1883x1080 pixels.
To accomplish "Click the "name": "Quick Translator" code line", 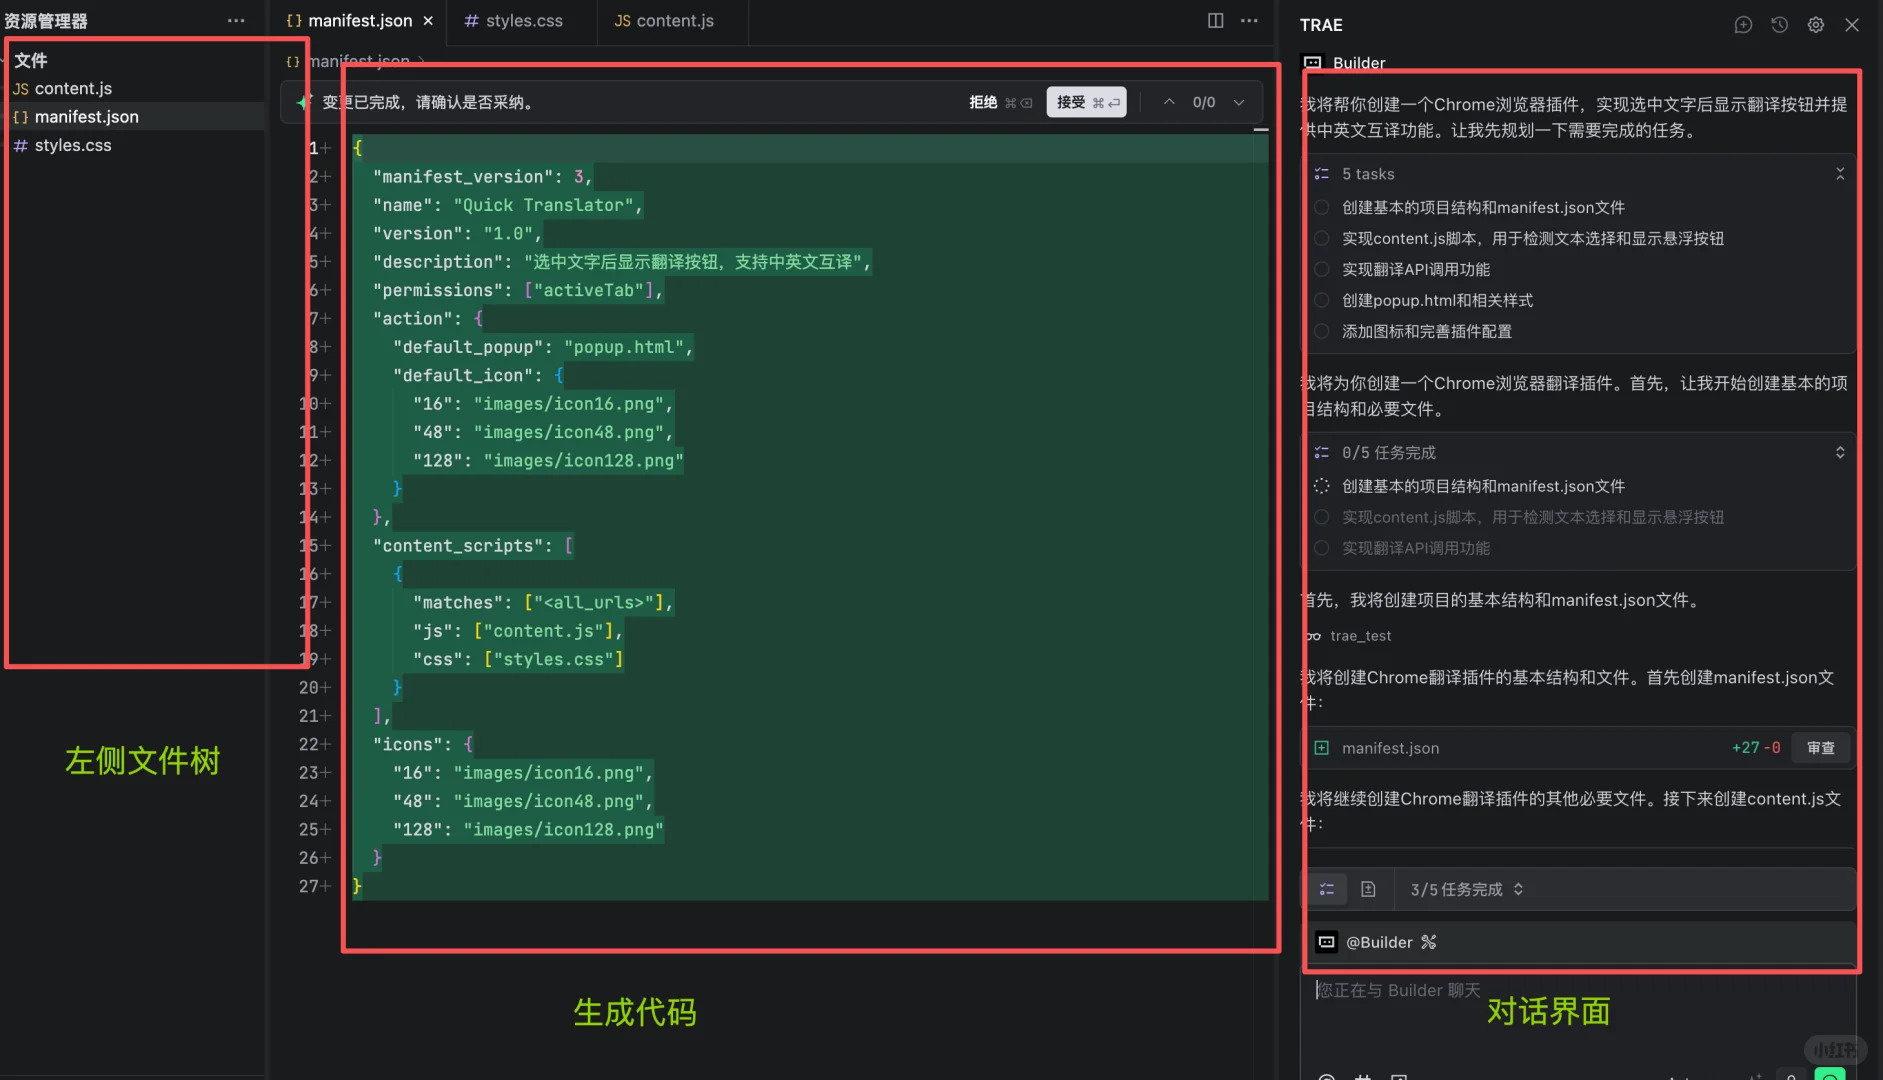I will 508,205.
